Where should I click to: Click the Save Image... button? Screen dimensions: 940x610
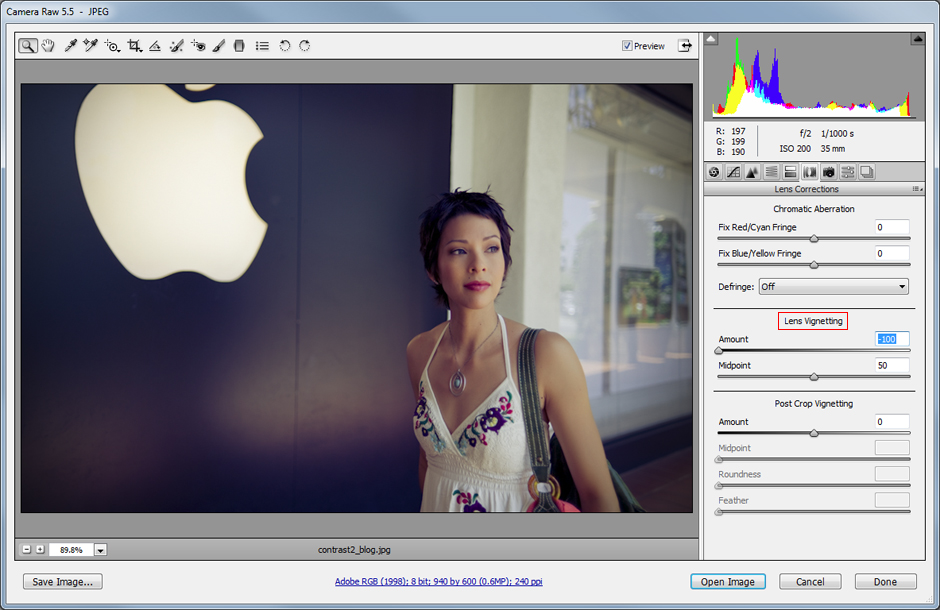click(62, 582)
